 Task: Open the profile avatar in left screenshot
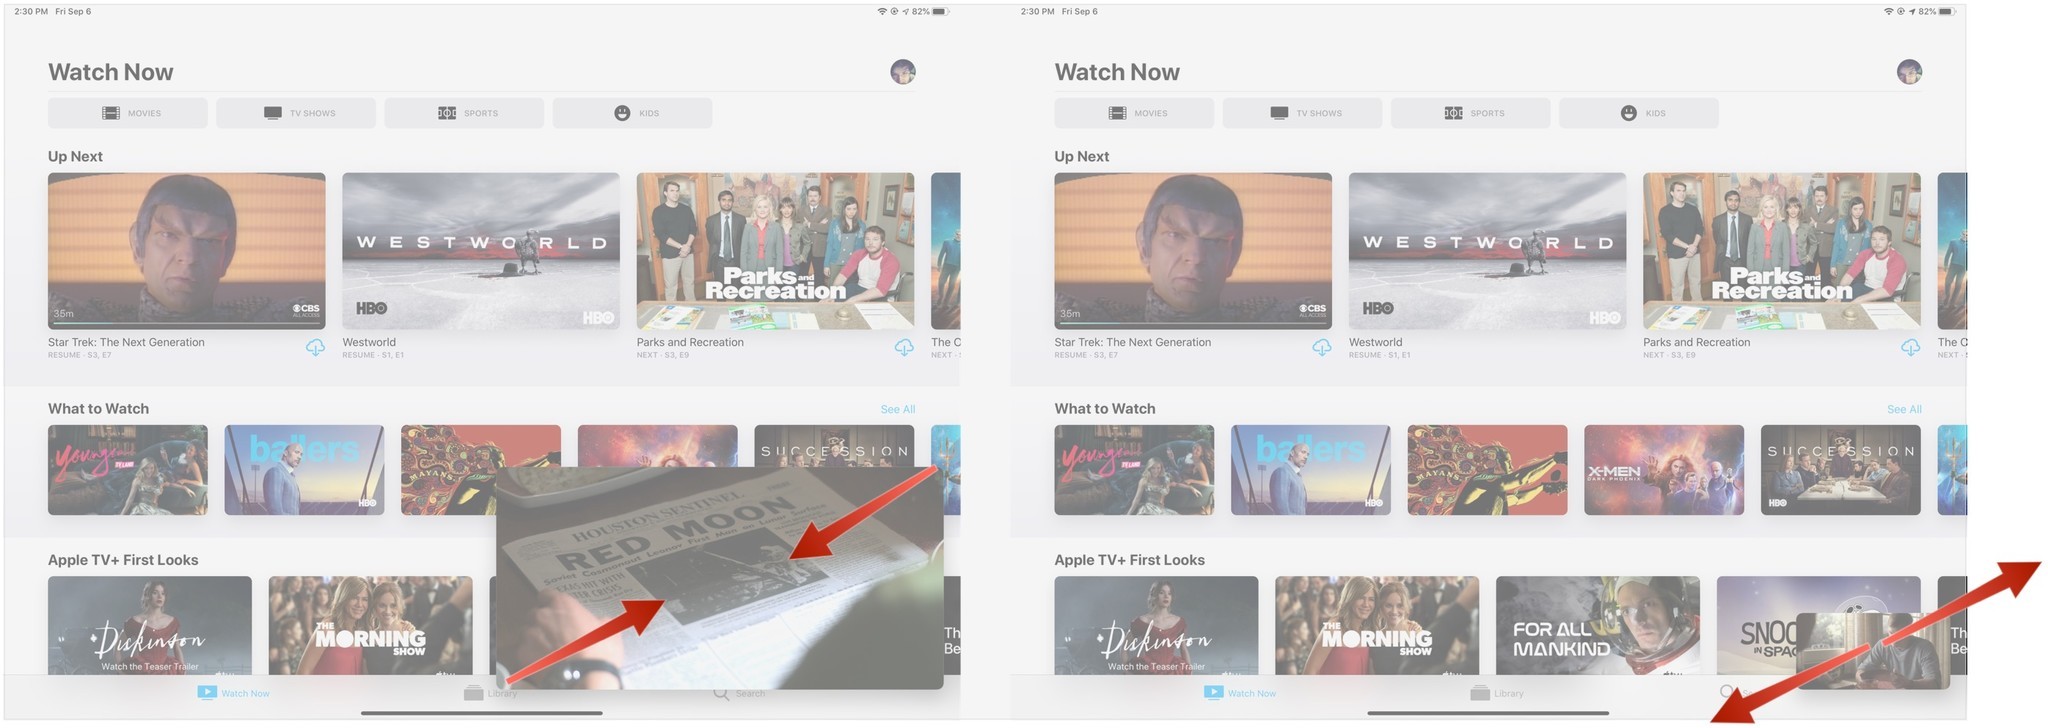point(903,72)
